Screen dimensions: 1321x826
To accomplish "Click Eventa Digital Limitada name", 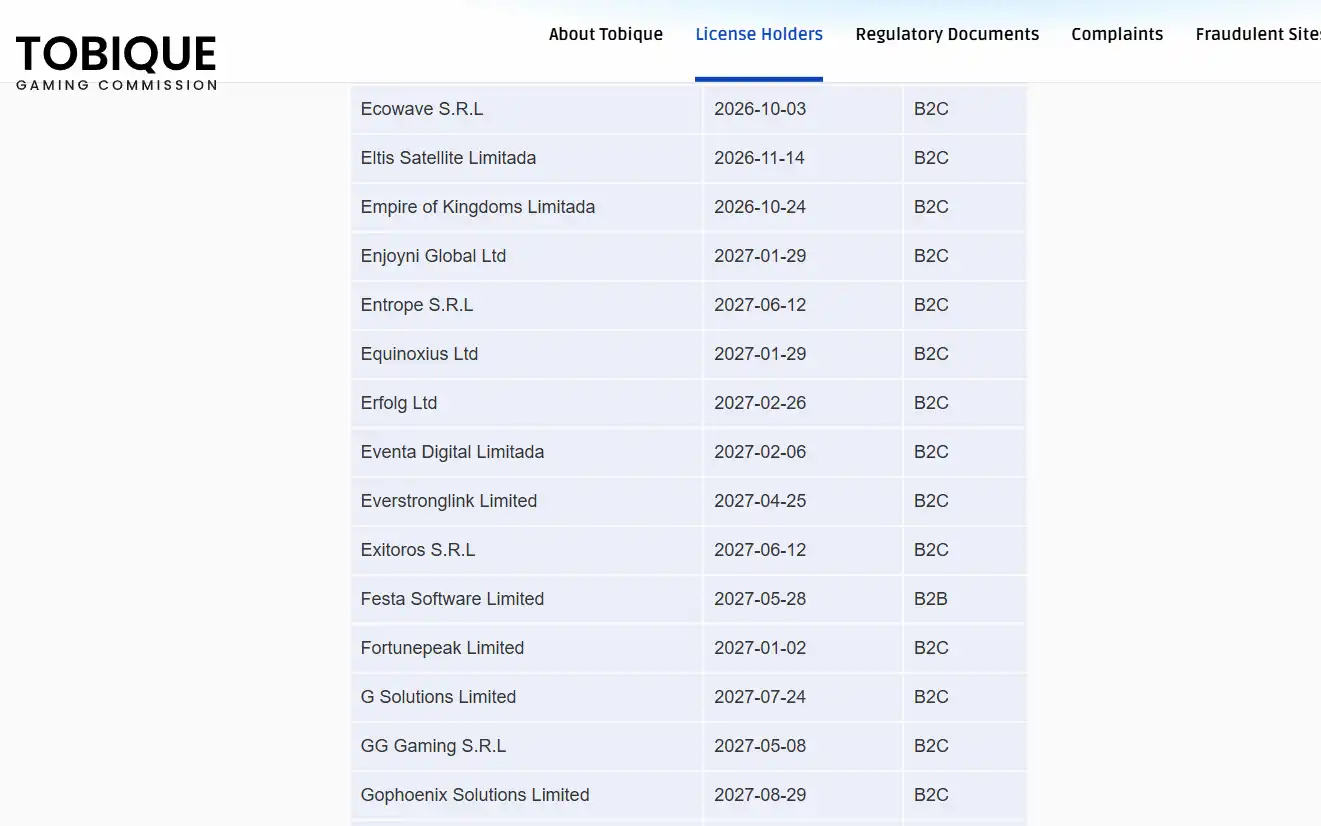I will [452, 452].
